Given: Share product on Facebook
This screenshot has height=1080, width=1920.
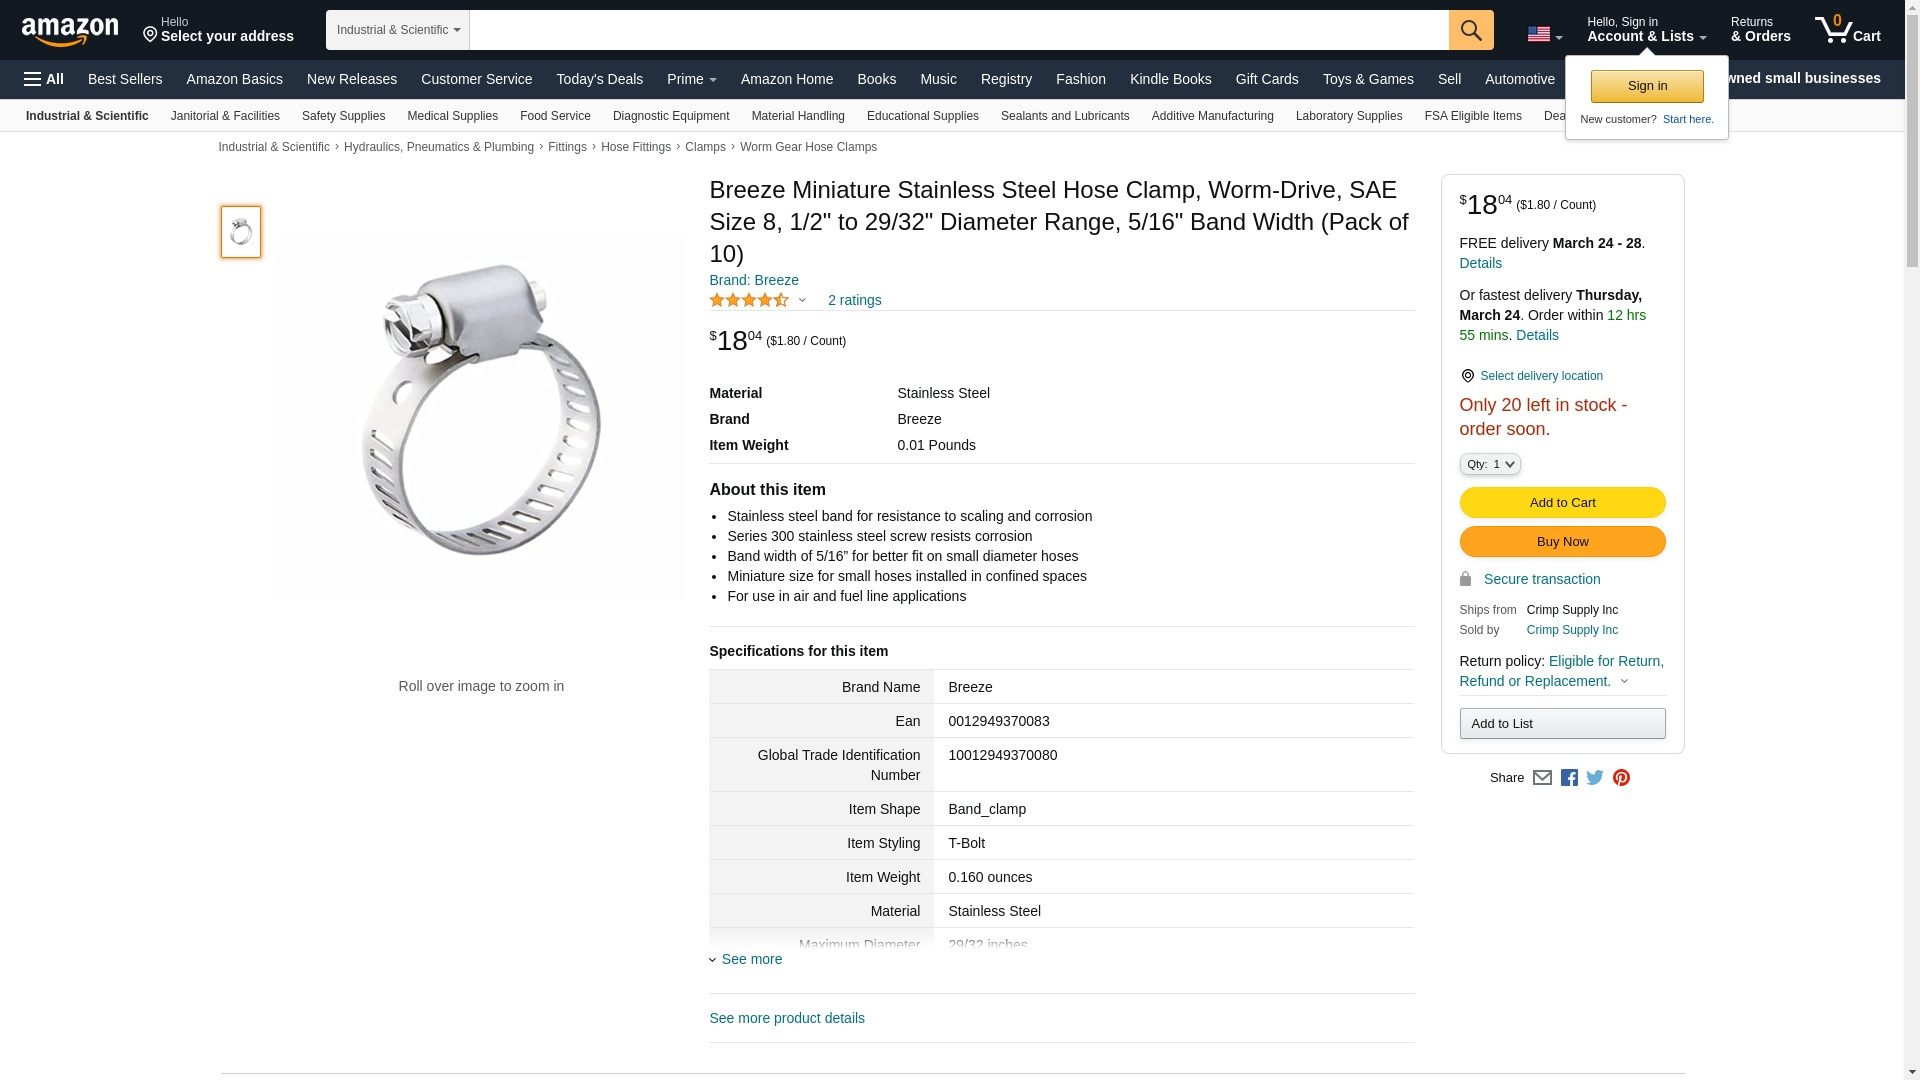Looking at the screenshot, I should tap(1569, 778).
